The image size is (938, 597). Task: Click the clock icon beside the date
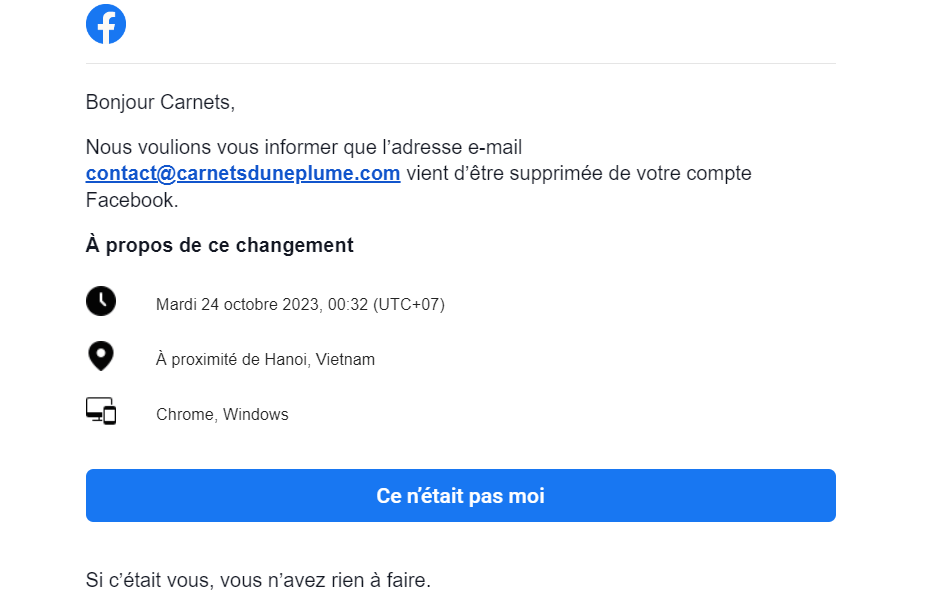[101, 301]
